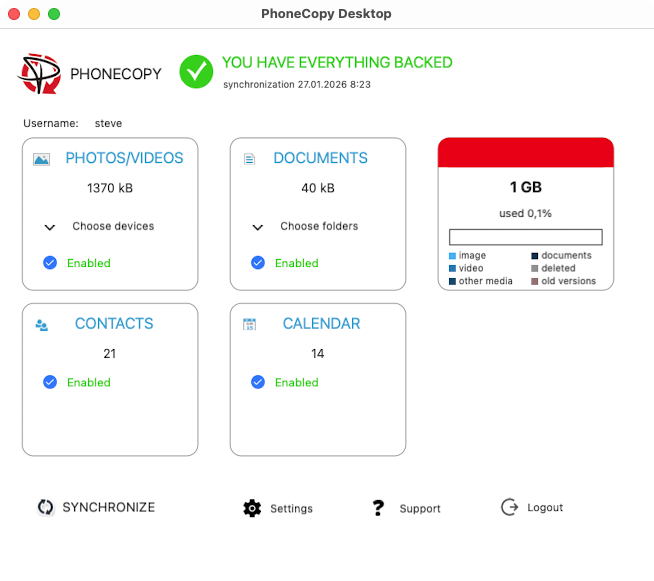Click the PhoneCopy red logo icon
654x581 pixels.
[x=39, y=73]
